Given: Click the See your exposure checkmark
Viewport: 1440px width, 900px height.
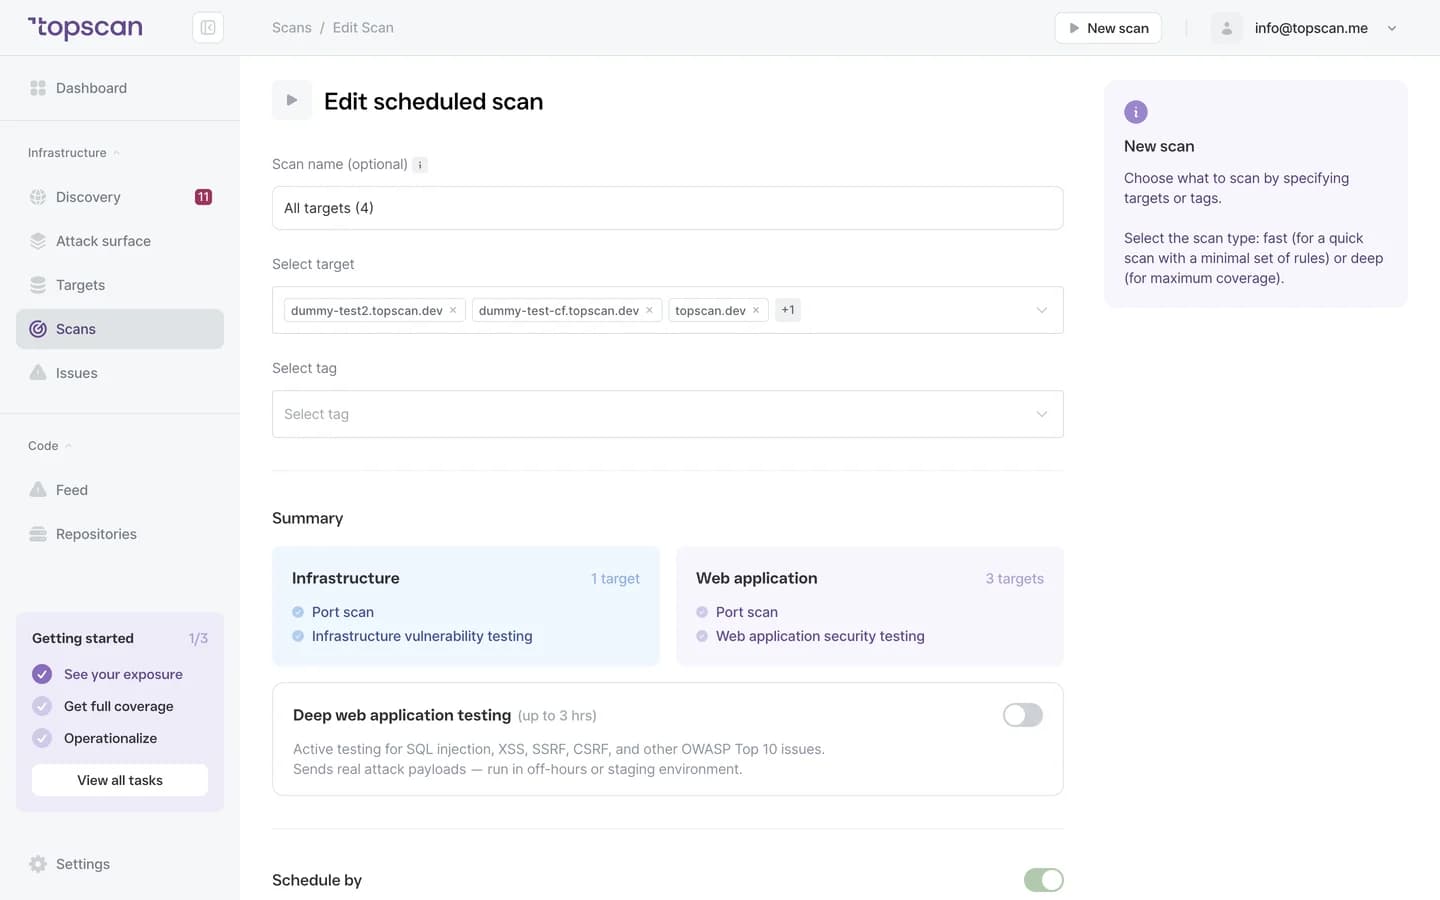Looking at the screenshot, I should pyautogui.click(x=42, y=674).
